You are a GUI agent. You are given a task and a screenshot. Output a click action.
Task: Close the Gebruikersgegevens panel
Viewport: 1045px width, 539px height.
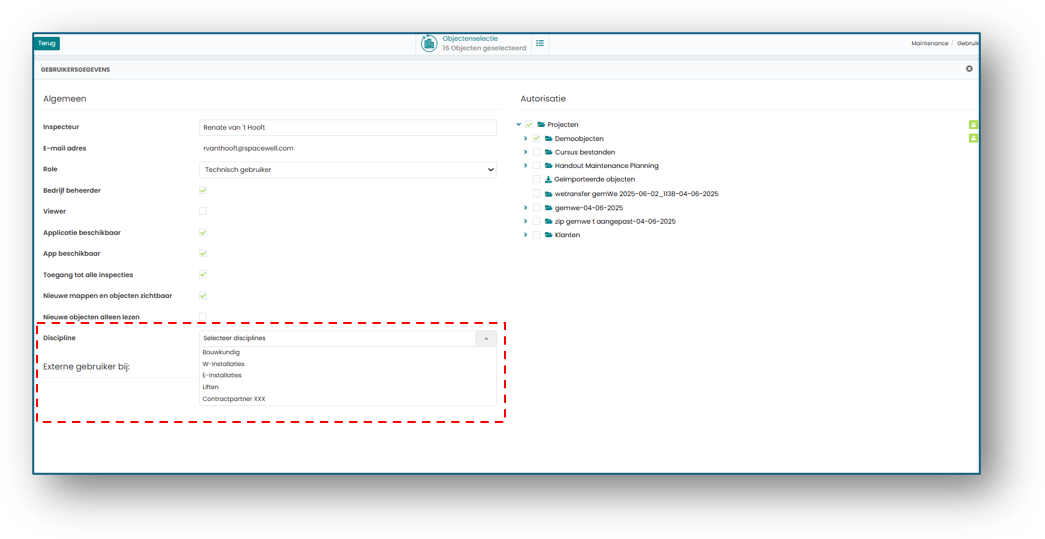coord(969,69)
